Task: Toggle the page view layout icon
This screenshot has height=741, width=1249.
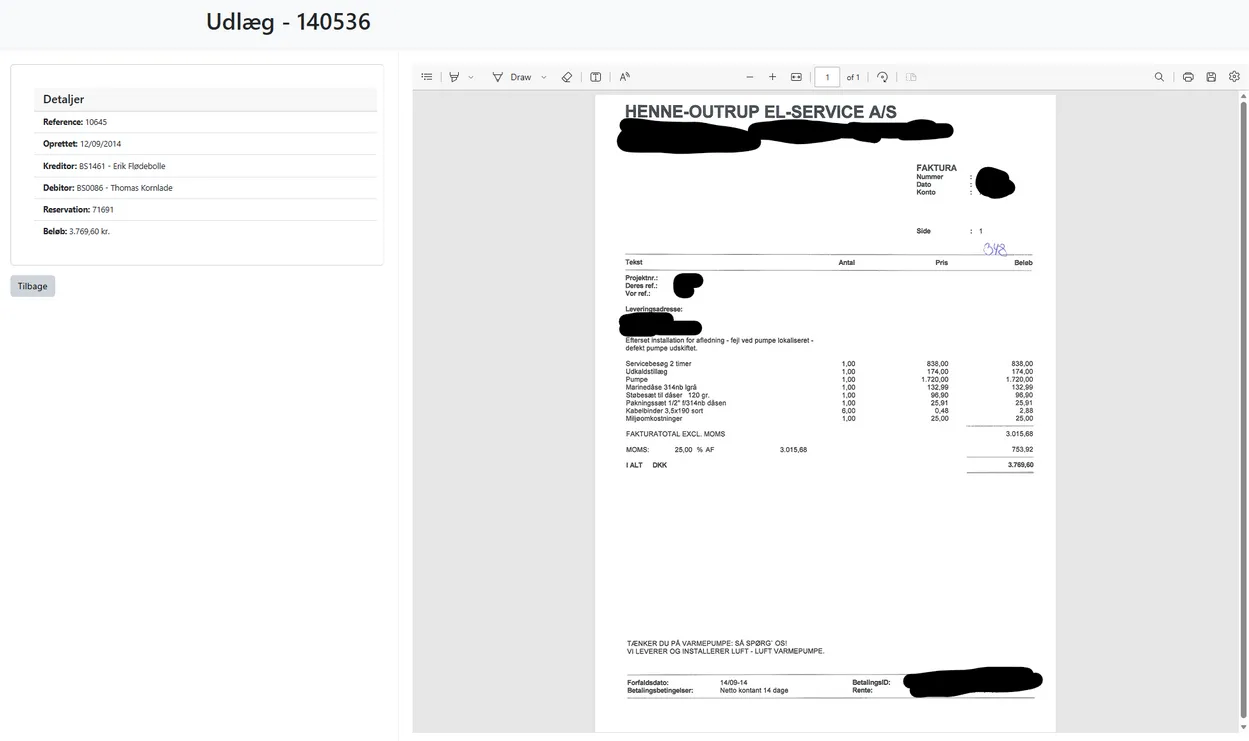Action: coord(596,77)
